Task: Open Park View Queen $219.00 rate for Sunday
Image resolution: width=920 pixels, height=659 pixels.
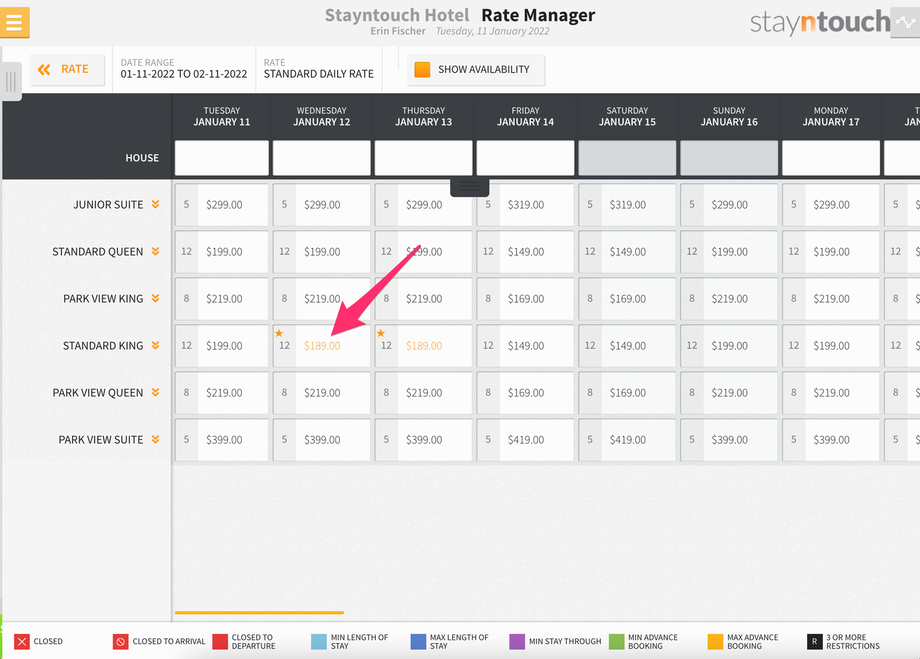Action: 729,393
